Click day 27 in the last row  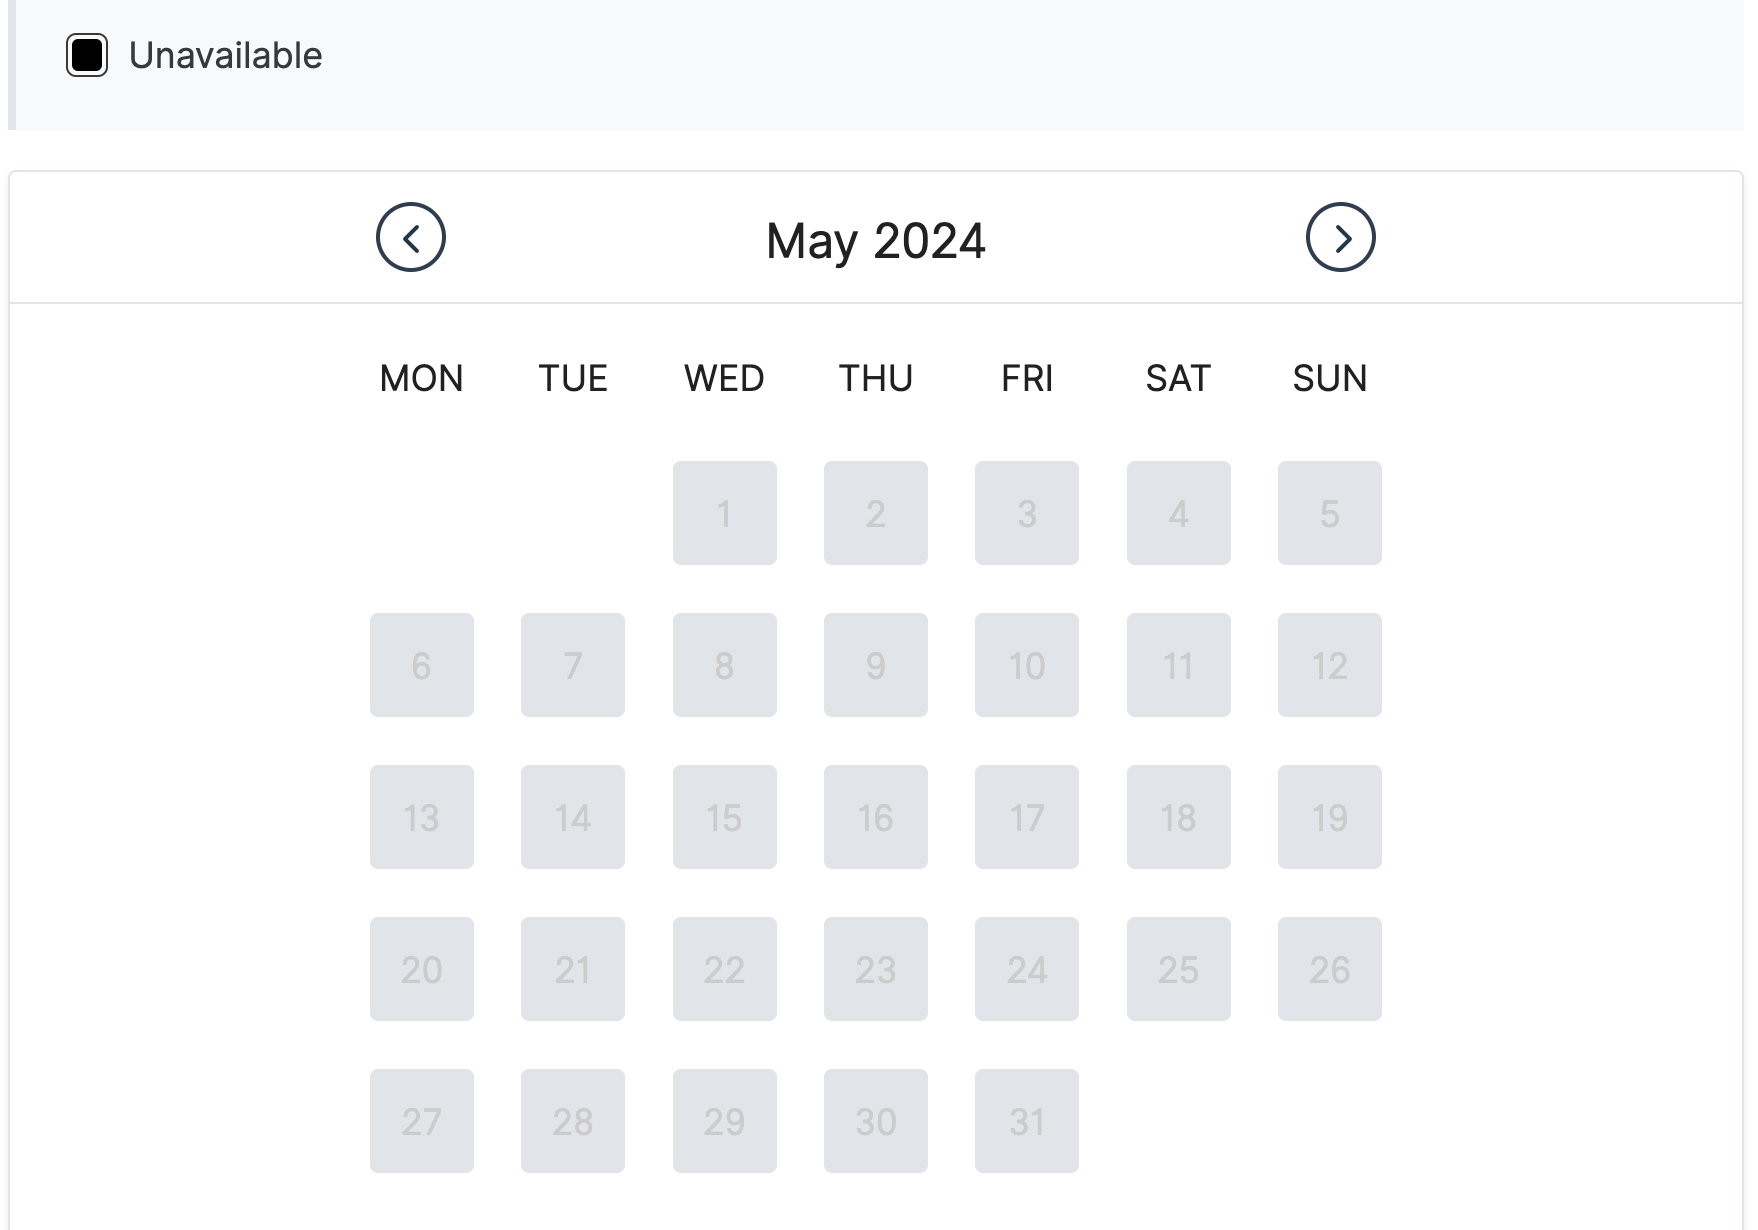421,1121
